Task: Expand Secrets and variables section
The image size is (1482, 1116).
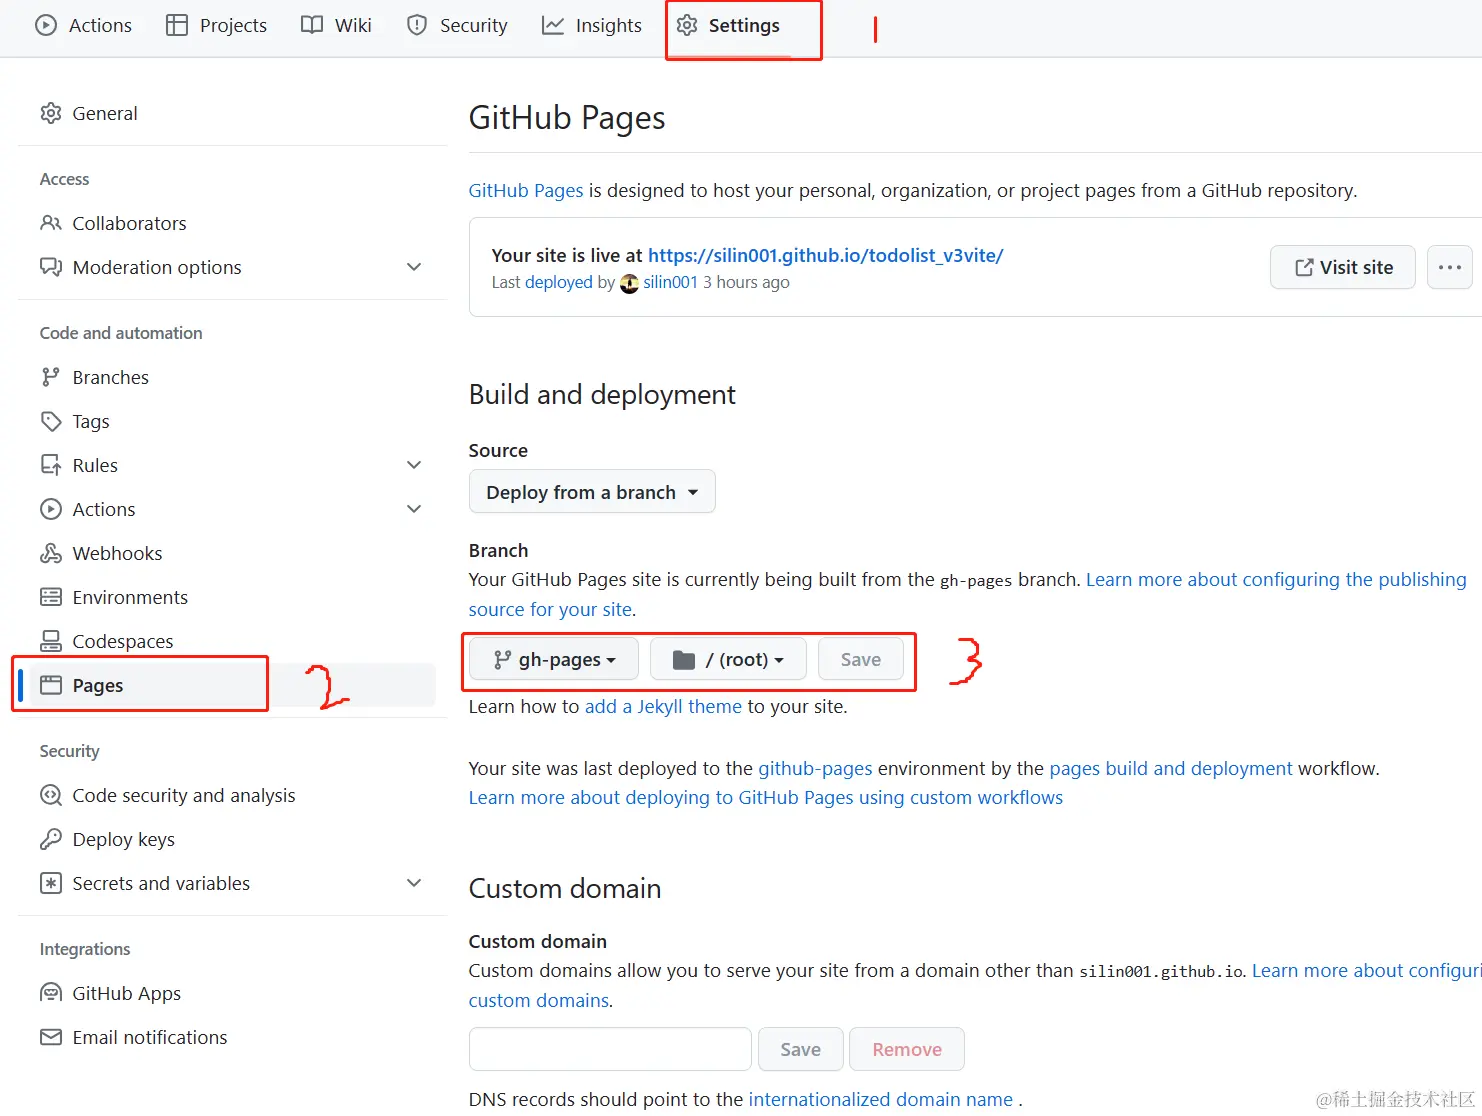Action: point(414,883)
